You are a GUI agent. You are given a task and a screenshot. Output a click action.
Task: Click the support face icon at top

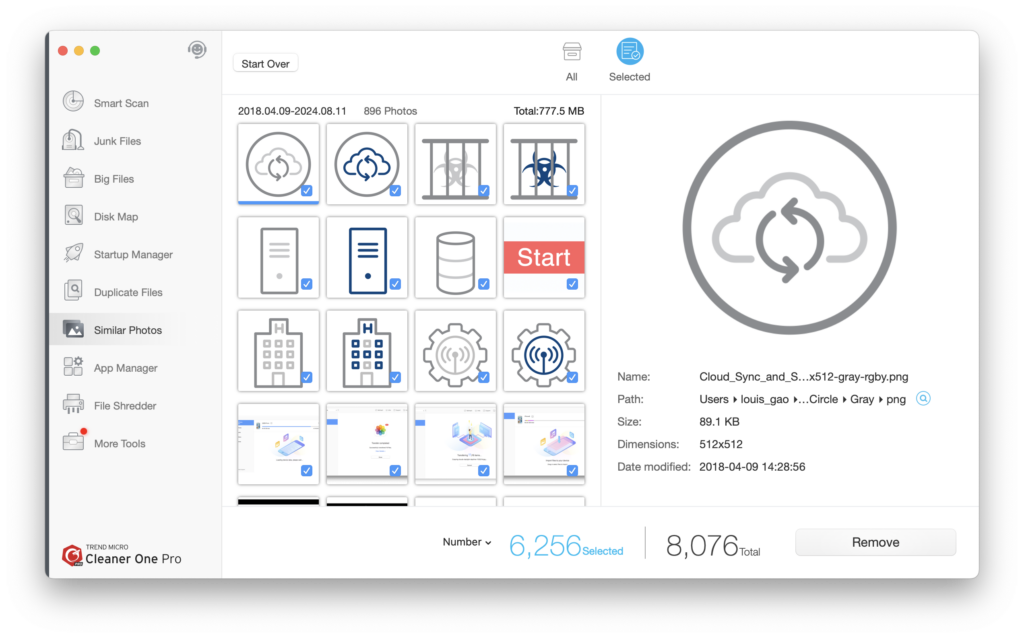[197, 50]
